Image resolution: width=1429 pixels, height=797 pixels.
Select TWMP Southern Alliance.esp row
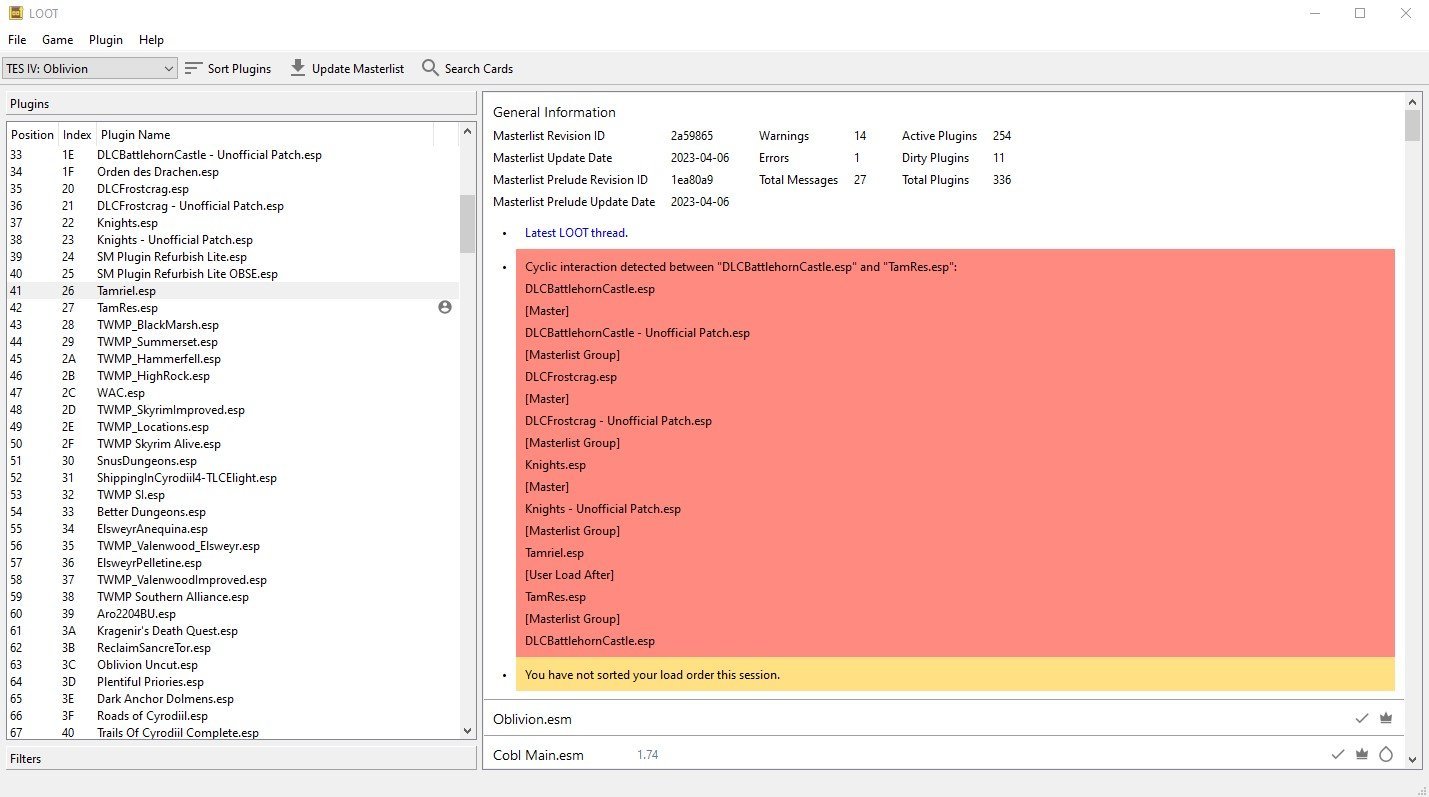point(232,597)
